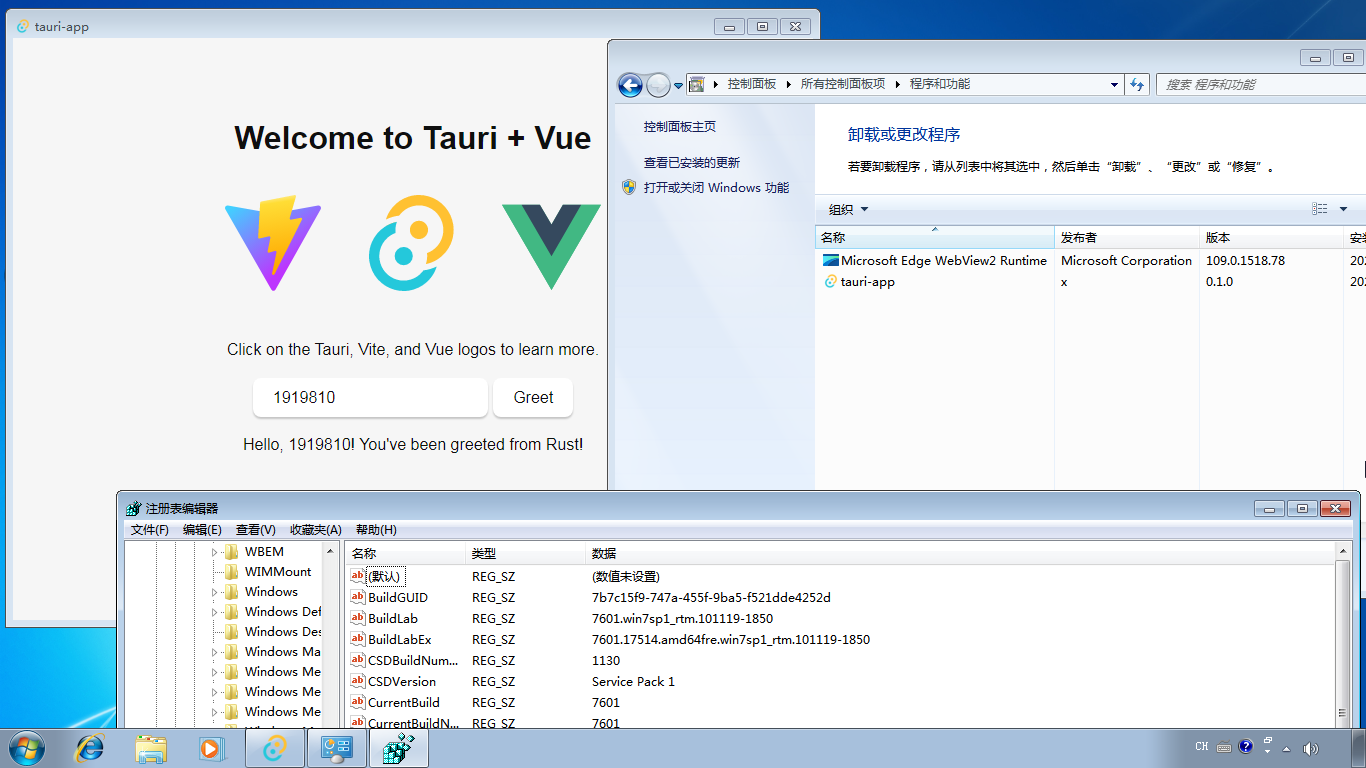This screenshot has height=768, width=1366.
Task: Select the BuildLabEx registry value
Action: [x=399, y=640]
